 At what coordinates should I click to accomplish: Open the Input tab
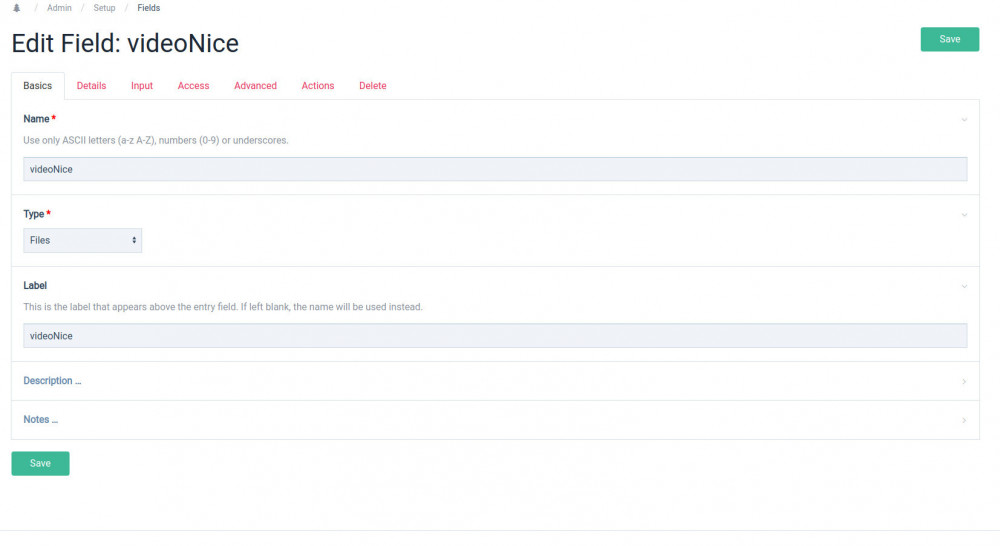pyautogui.click(x=142, y=86)
